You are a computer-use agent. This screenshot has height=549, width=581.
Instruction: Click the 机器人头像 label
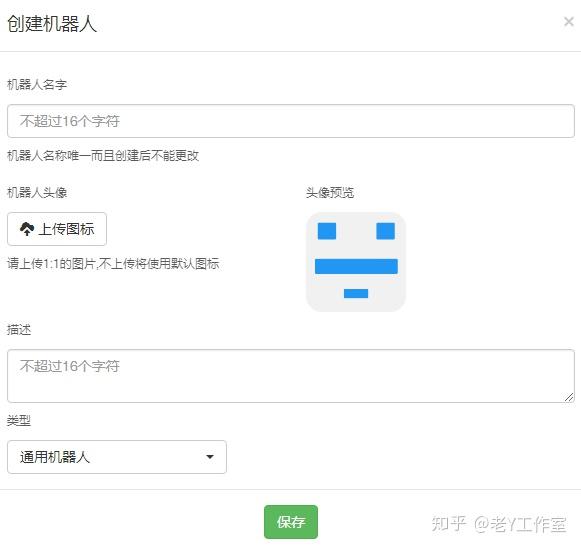coord(37,193)
